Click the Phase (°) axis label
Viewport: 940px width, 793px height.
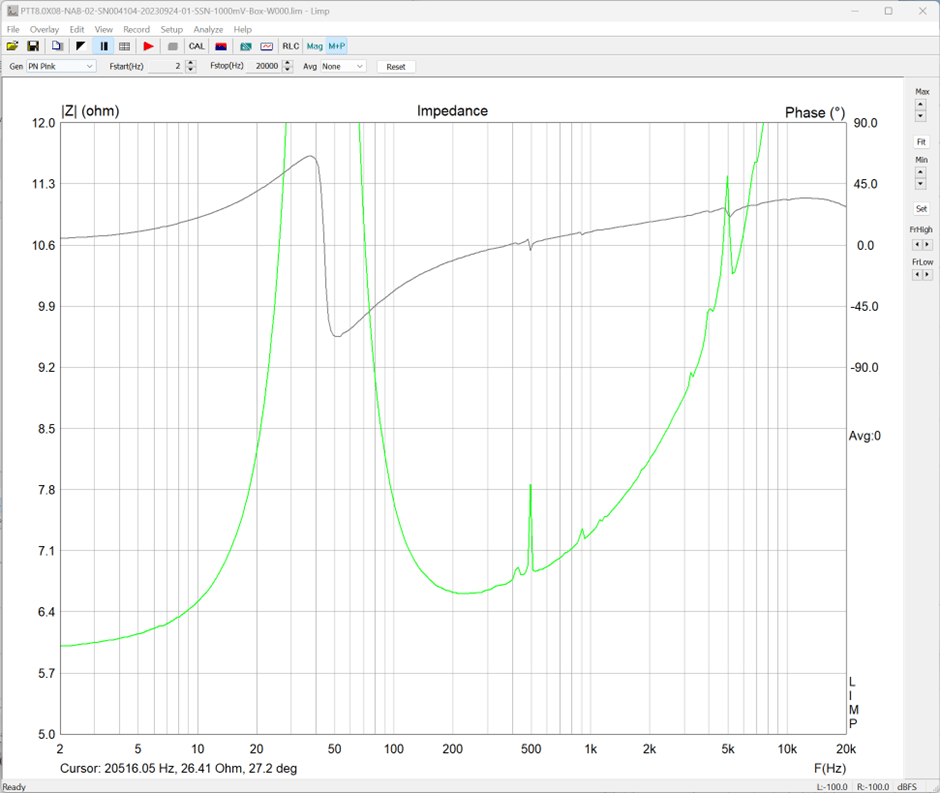(x=815, y=113)
